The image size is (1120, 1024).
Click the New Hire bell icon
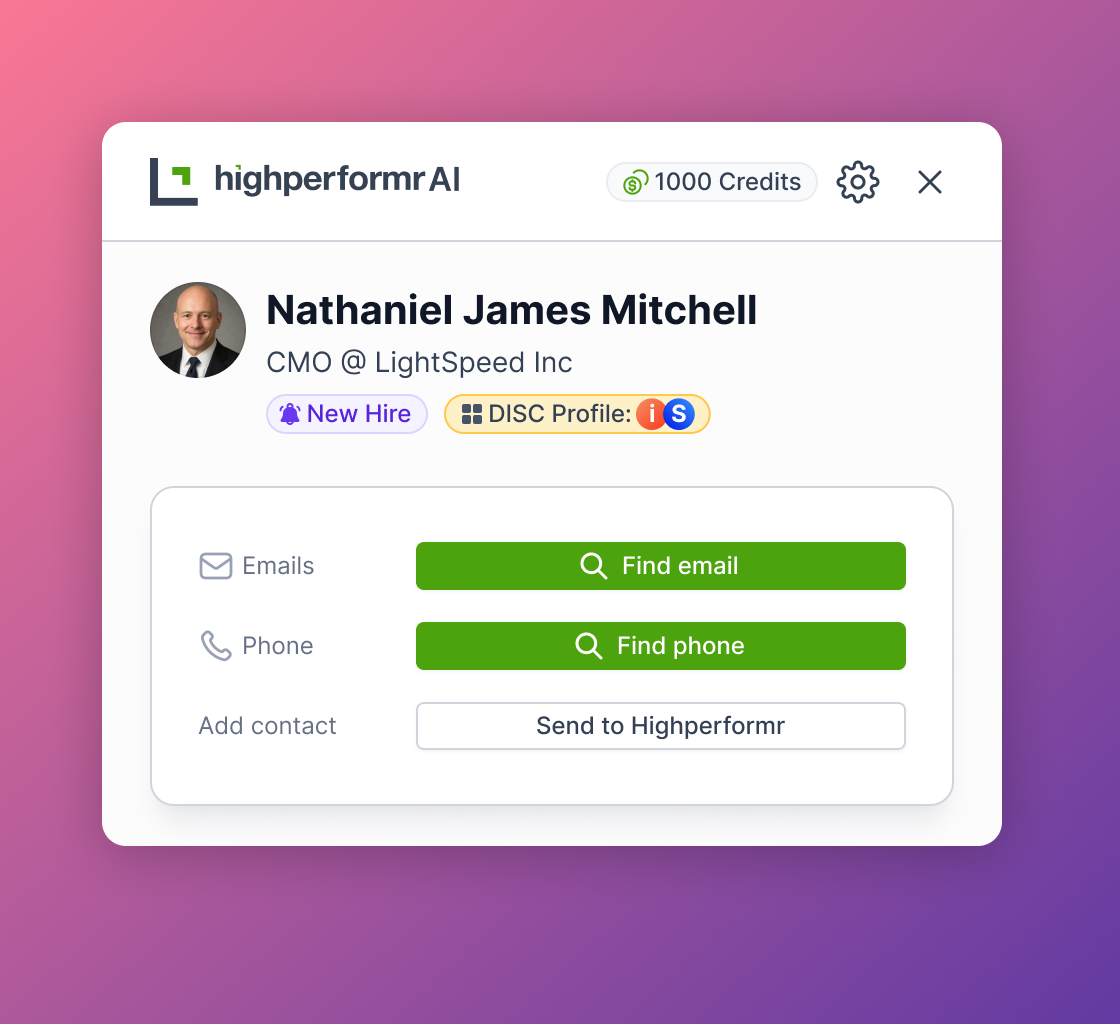point(289,414)
